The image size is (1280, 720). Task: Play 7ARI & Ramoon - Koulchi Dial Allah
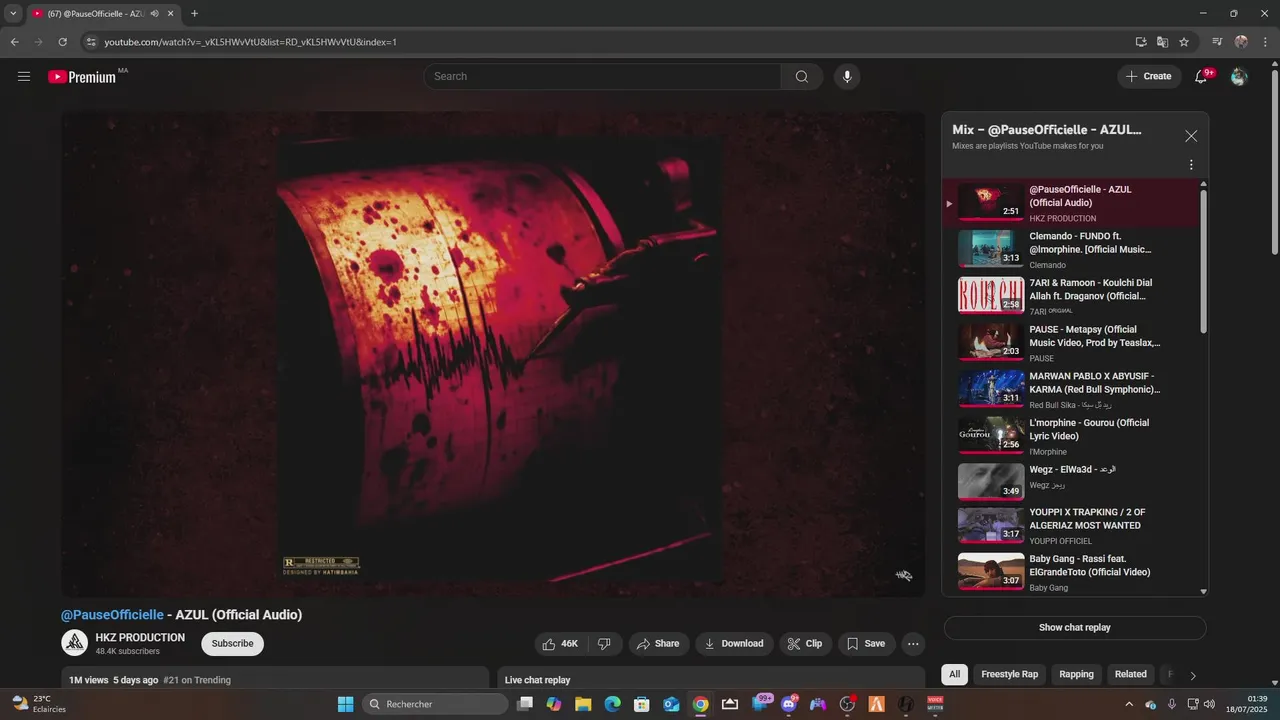coord(1070,296)
